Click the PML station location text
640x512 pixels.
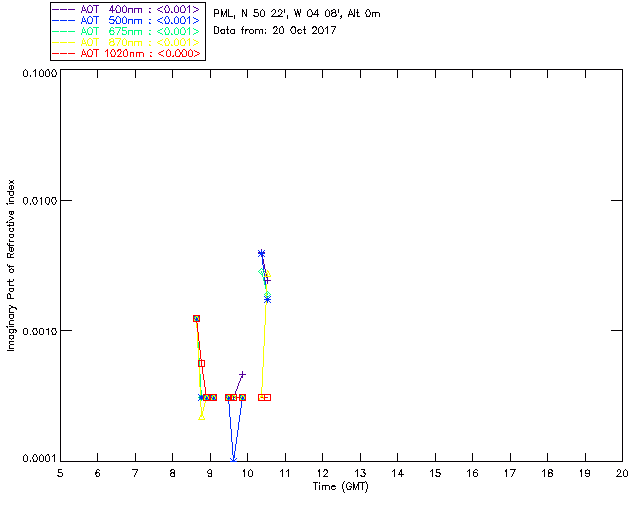(297, 14)
